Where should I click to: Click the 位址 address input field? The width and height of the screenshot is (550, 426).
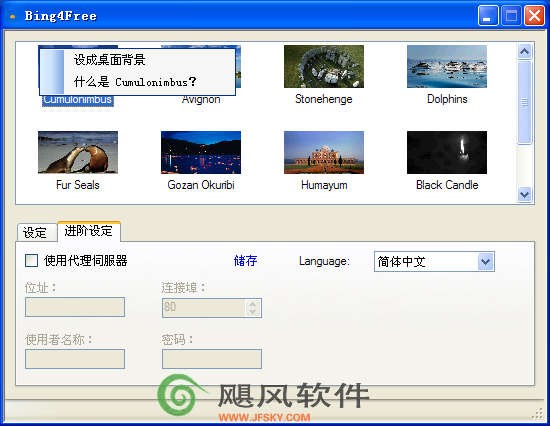(75, 307)
